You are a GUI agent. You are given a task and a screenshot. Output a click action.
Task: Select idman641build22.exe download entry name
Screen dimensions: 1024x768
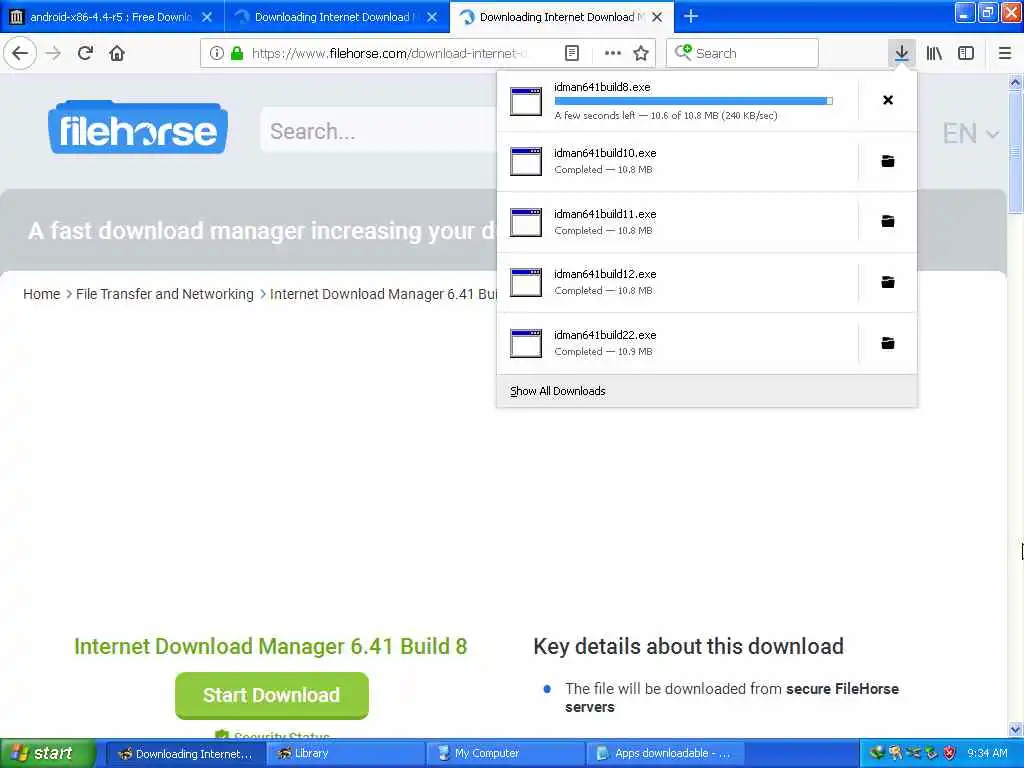[605, 335]
